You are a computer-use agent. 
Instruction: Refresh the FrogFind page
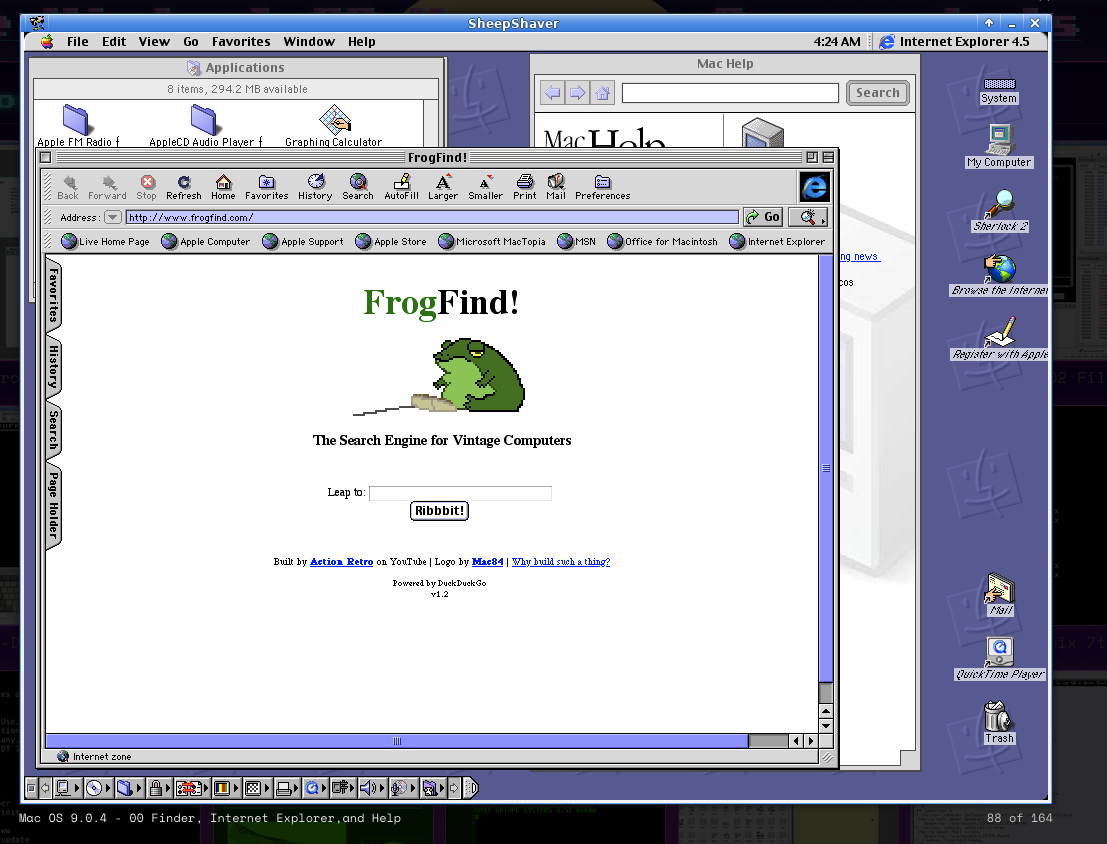coord(184,187)
